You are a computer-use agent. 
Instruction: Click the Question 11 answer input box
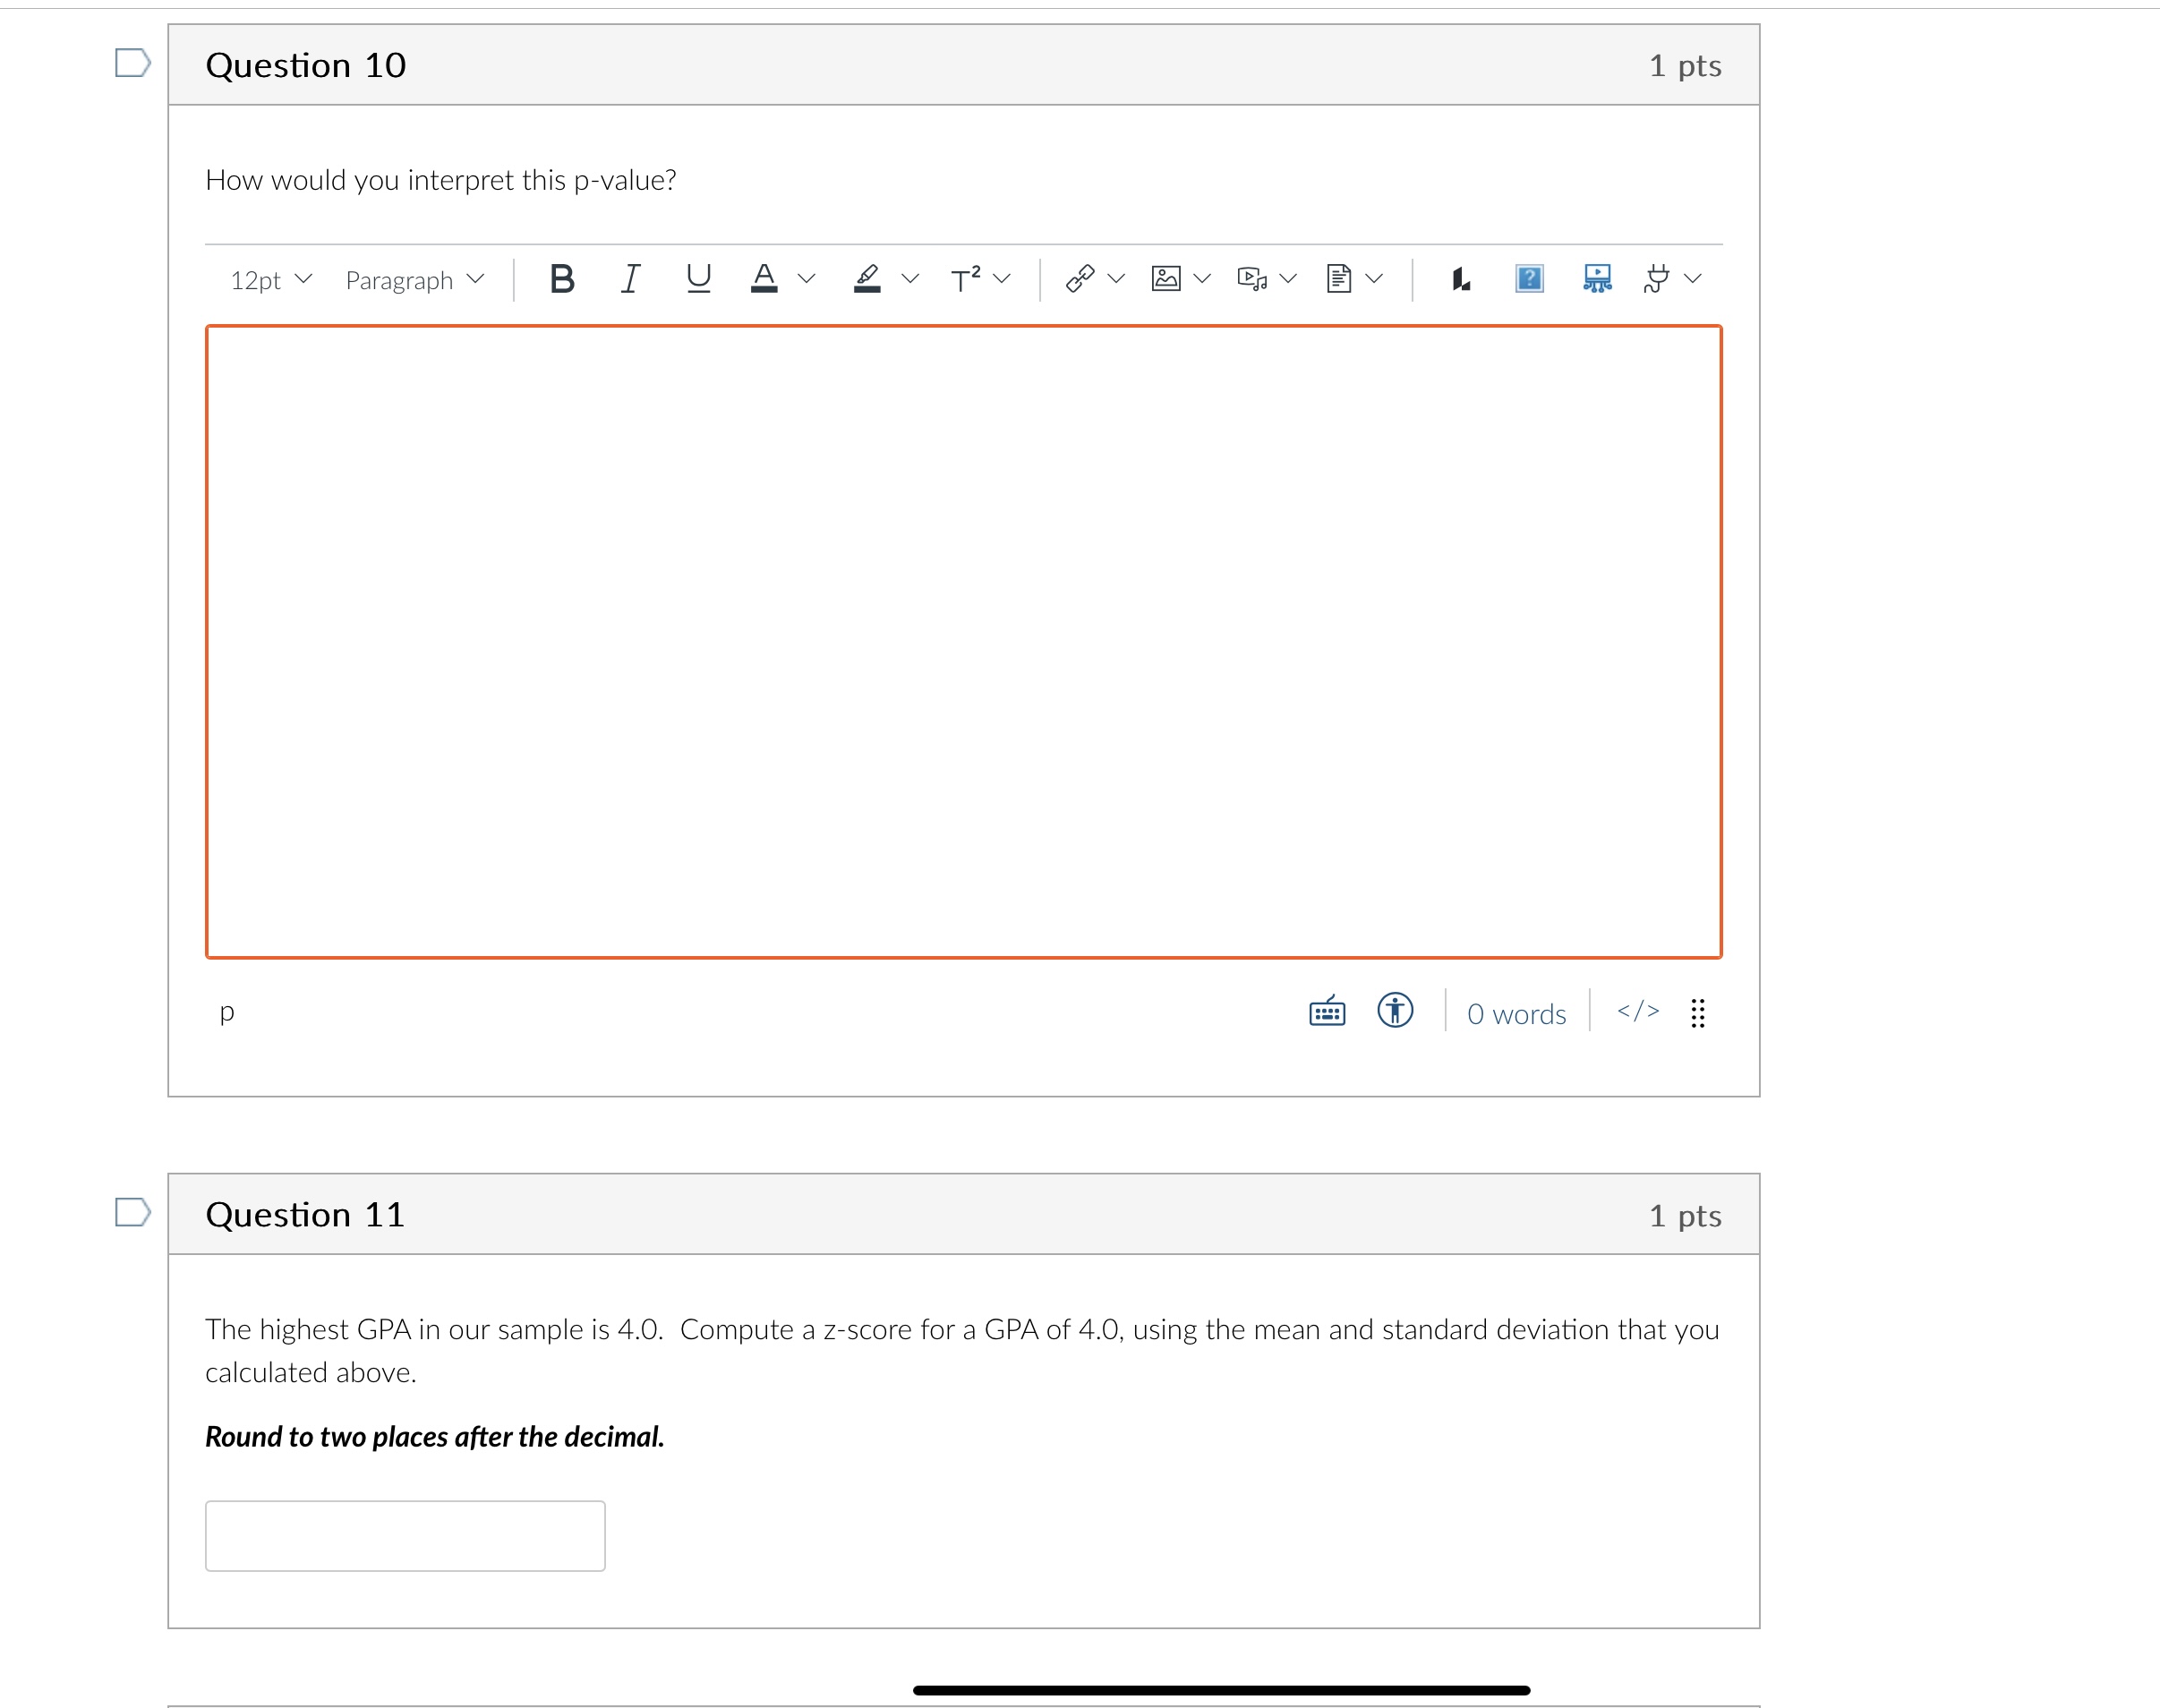pos(405,1534)
